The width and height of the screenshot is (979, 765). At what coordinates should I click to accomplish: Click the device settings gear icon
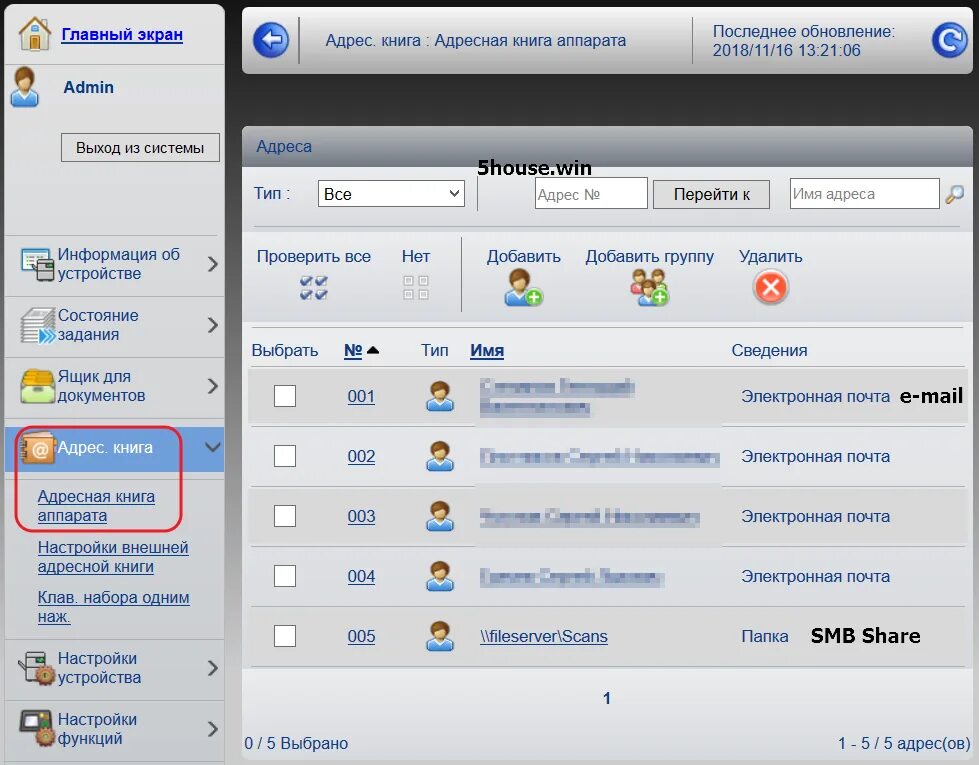click(37, 668)
